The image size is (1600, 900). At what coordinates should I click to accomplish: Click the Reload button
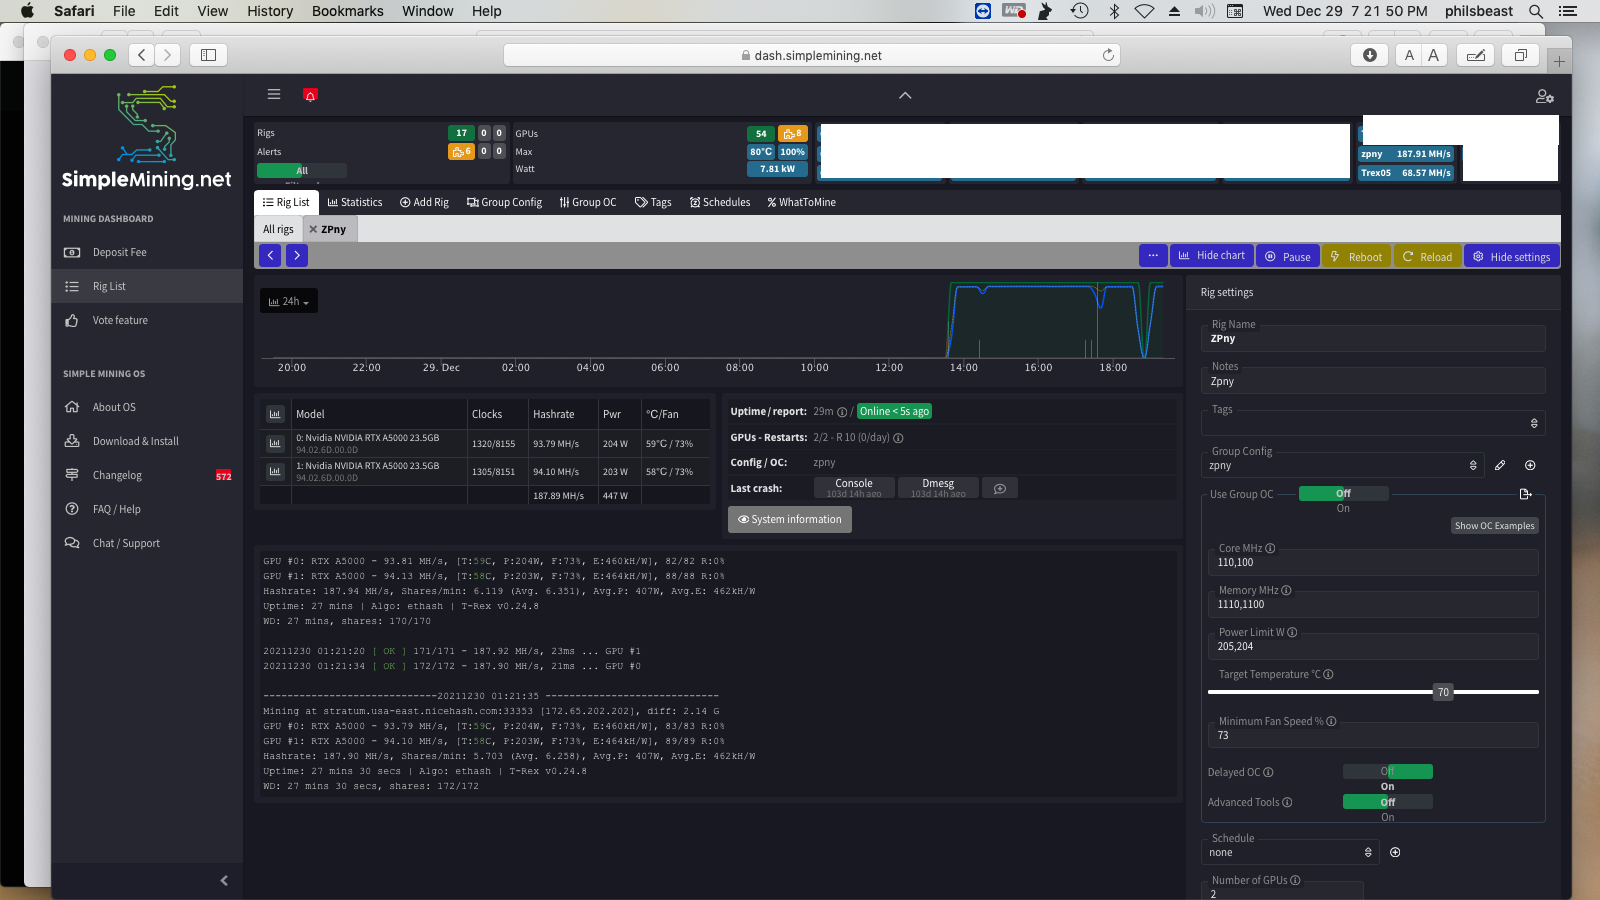click(1427, 256)
